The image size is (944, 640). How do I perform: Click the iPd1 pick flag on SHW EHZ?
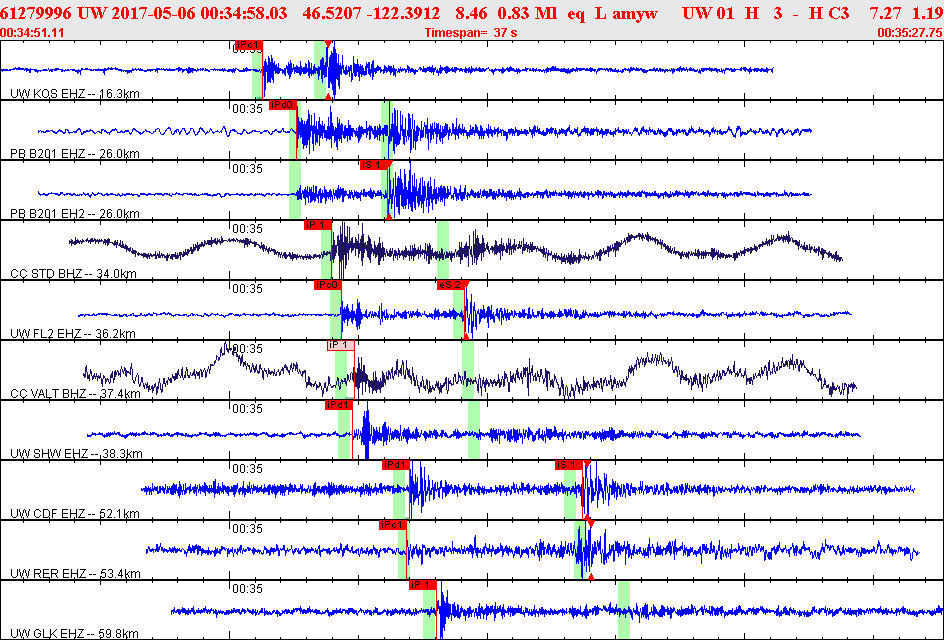(x=338, y=405)
